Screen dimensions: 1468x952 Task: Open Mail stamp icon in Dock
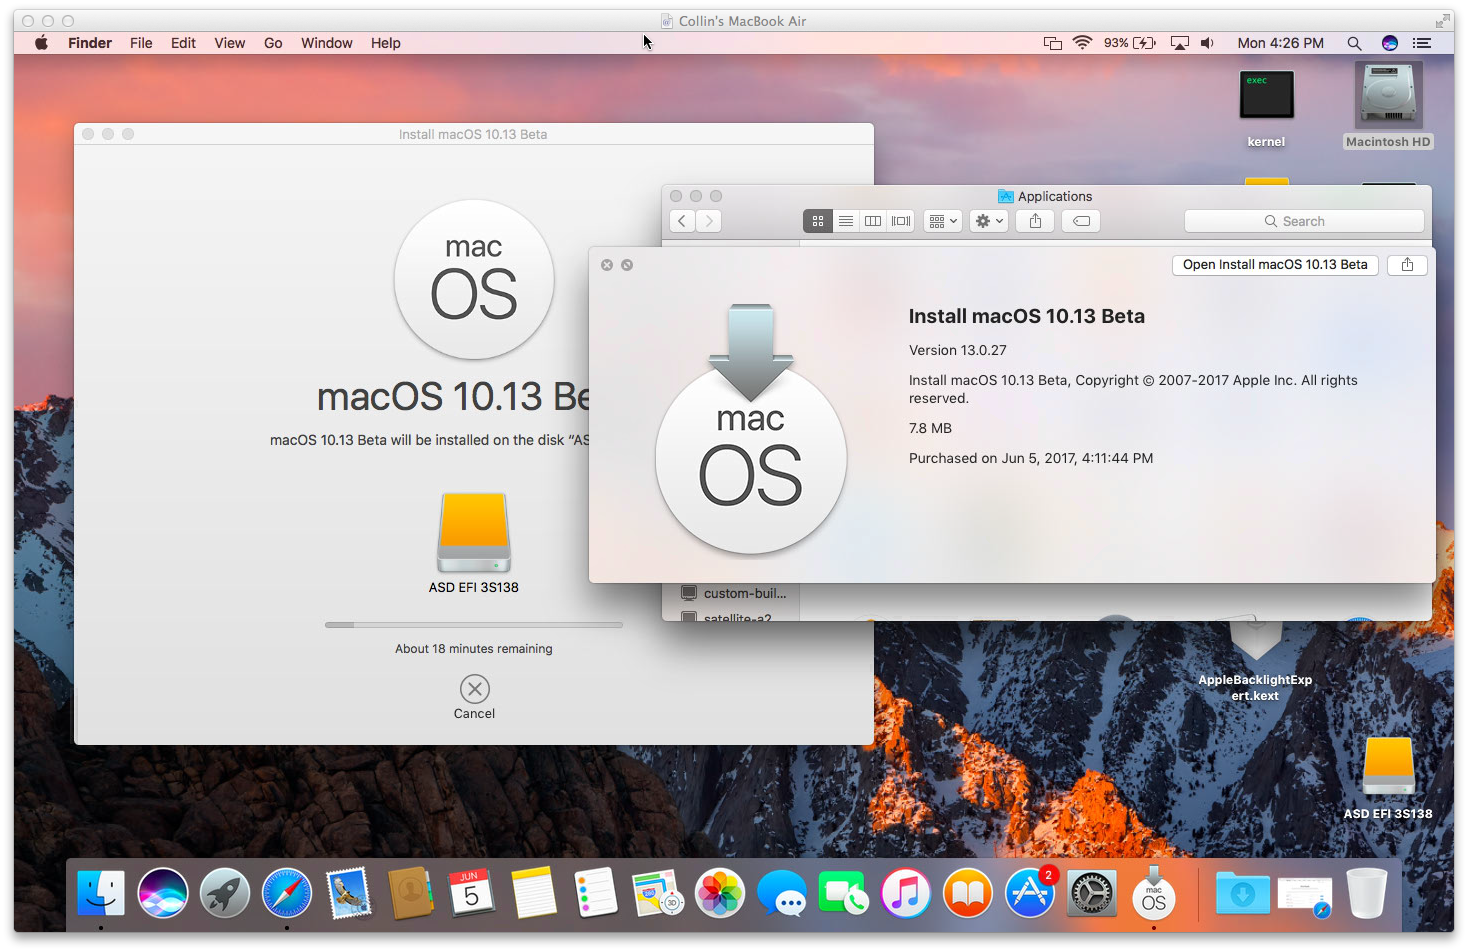(x=349, y=893)
